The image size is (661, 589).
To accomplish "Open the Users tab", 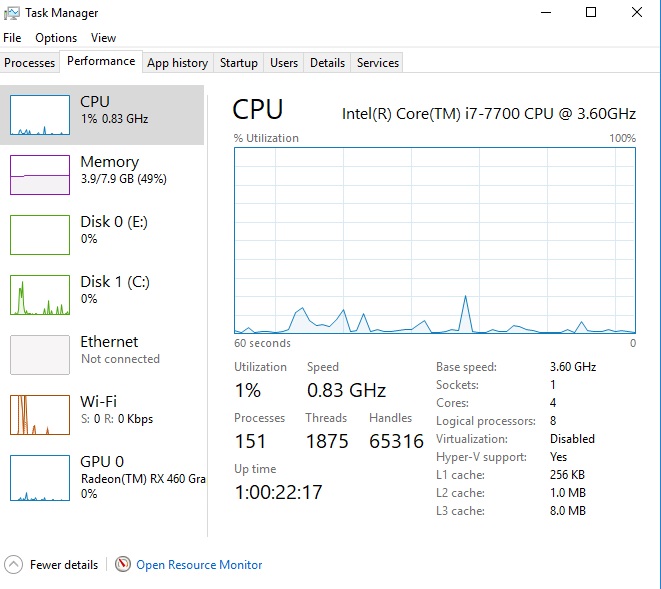I will coord(284,63).
